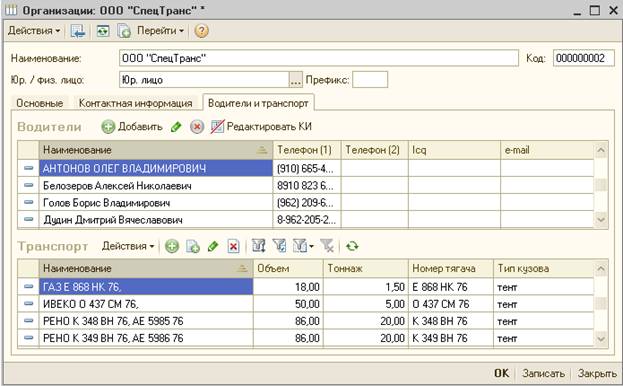Click the green Add driver plus icon

108,127
